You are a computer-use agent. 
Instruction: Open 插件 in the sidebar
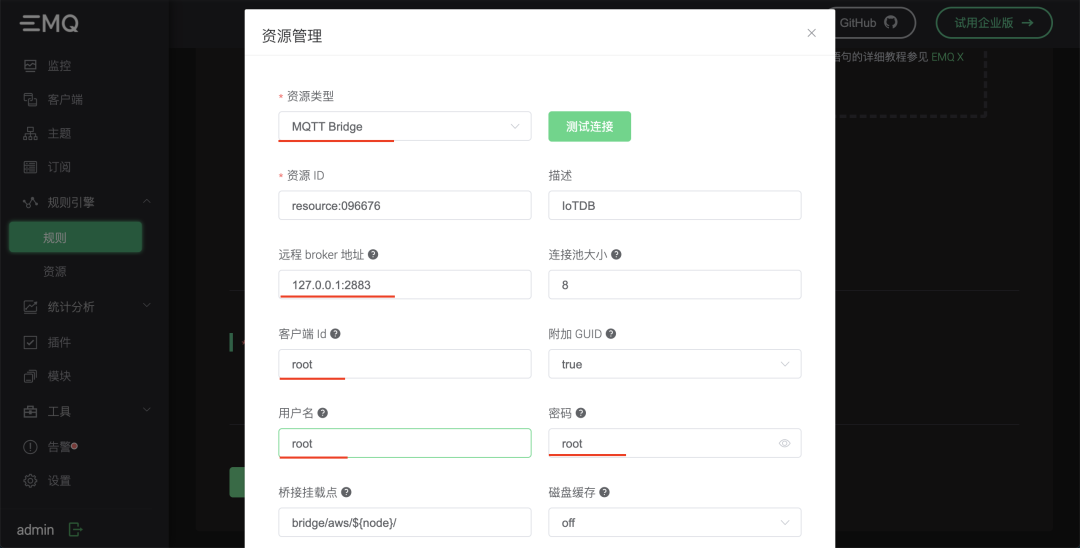pos(59,342)
